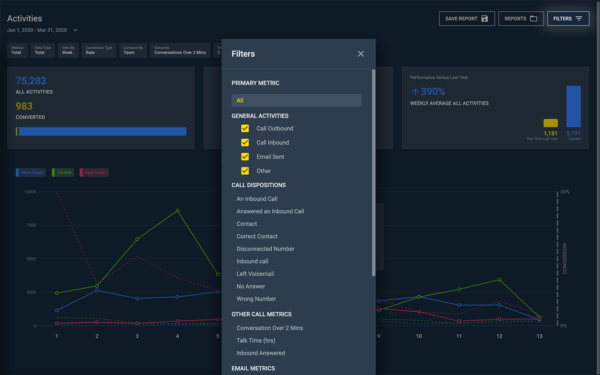
Task: Expand the date range chevron
Action: click(75, 30)
